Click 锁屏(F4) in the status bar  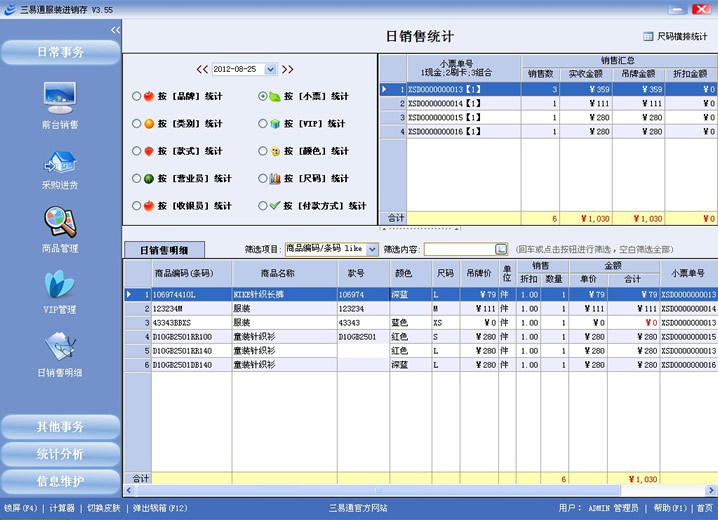21,508
